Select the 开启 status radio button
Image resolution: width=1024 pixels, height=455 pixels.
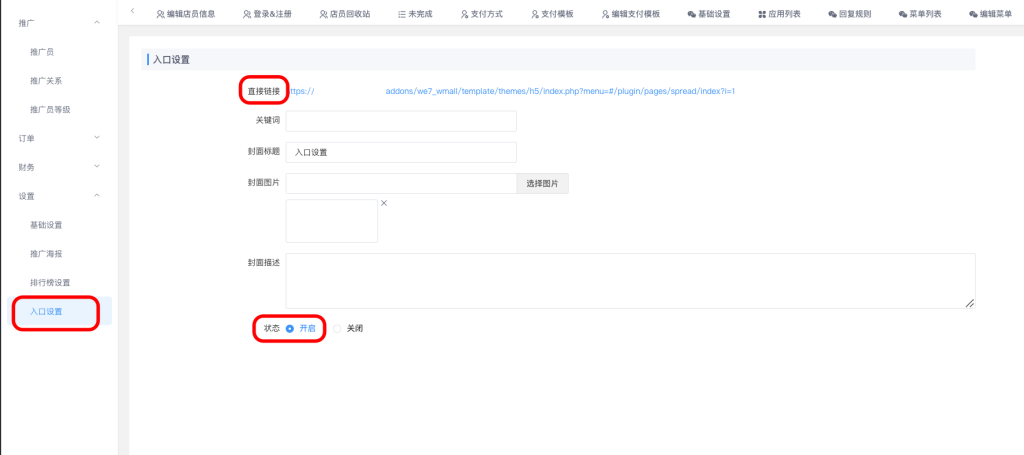(290, 328)
